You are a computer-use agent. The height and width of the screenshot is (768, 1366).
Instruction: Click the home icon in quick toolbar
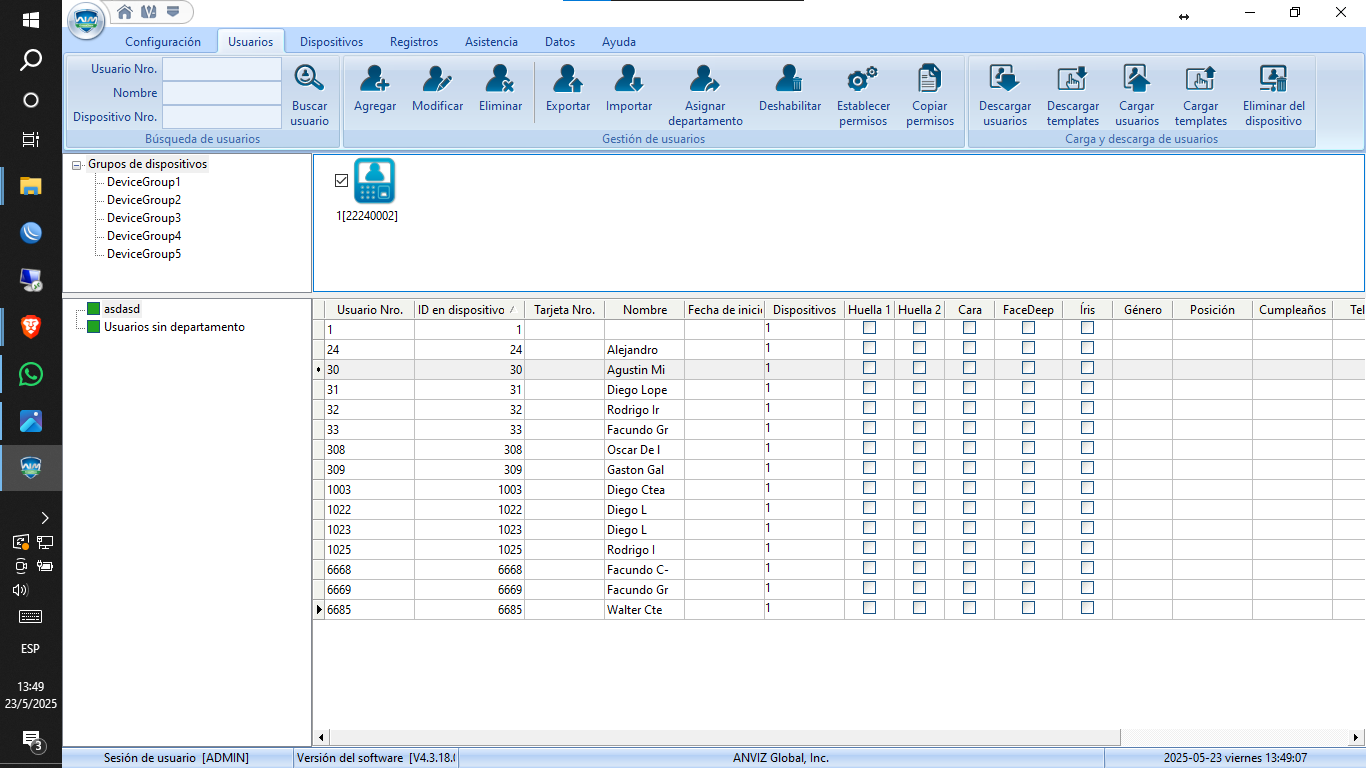pyautogui.click(x=125, y=12)
